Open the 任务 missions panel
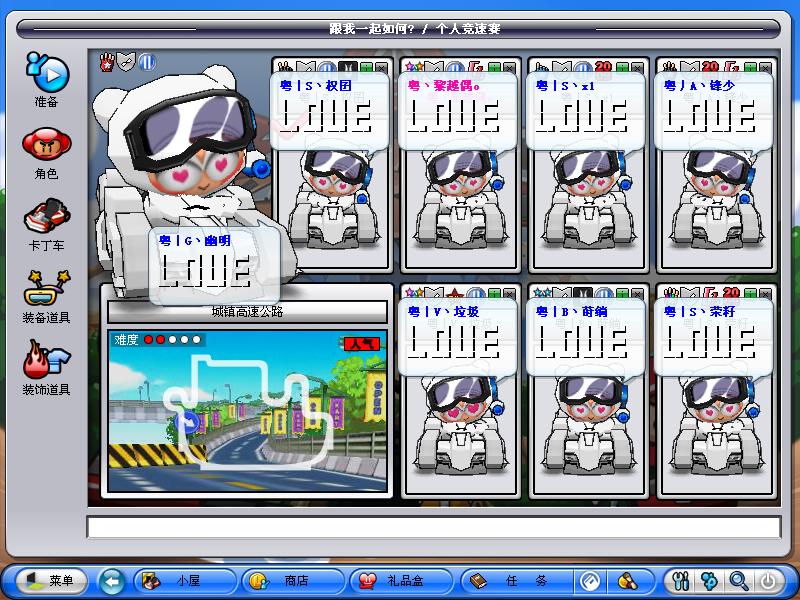This screenshot has height=600, width=800. [x=512, y=580]
